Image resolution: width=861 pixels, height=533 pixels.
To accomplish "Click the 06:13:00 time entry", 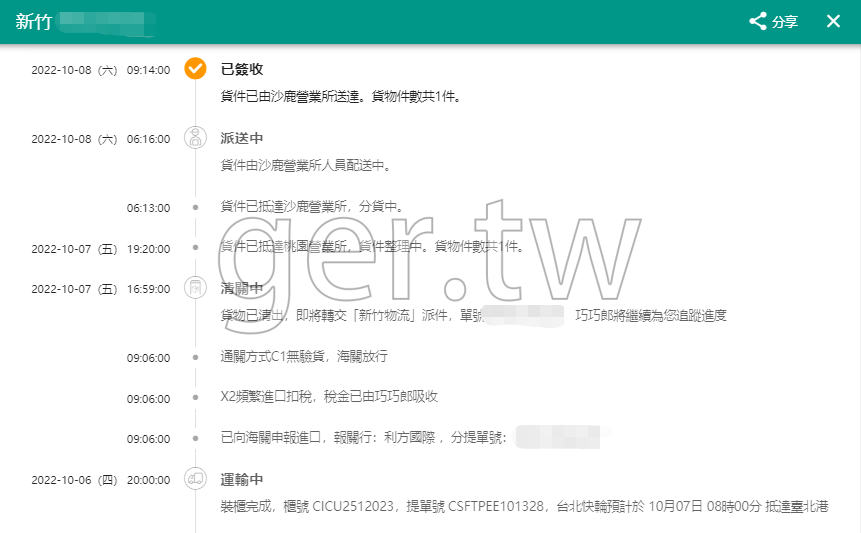I will point(148,208).
